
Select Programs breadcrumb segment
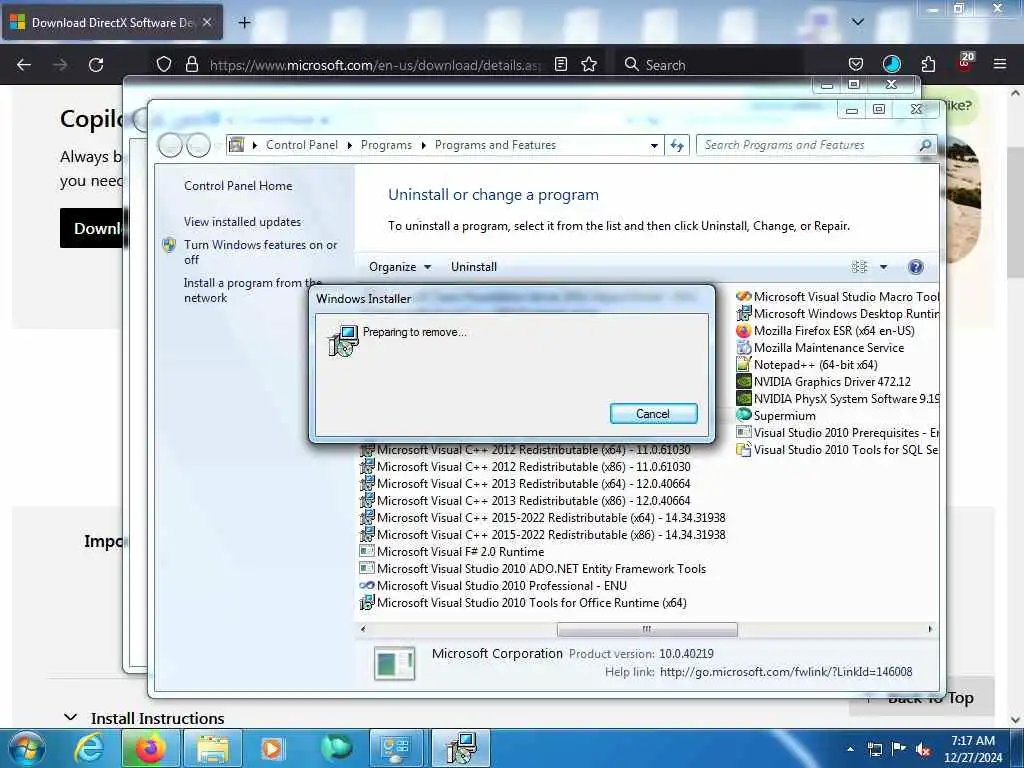[x=386, y=145]
